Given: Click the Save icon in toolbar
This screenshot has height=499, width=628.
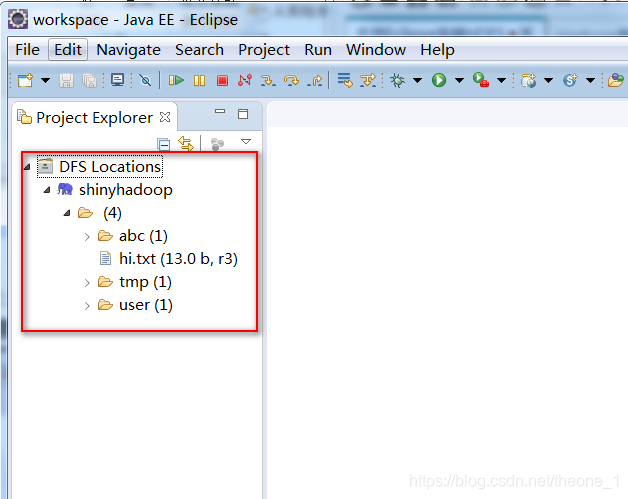Looking at the screenshot, I should point(66,80).
